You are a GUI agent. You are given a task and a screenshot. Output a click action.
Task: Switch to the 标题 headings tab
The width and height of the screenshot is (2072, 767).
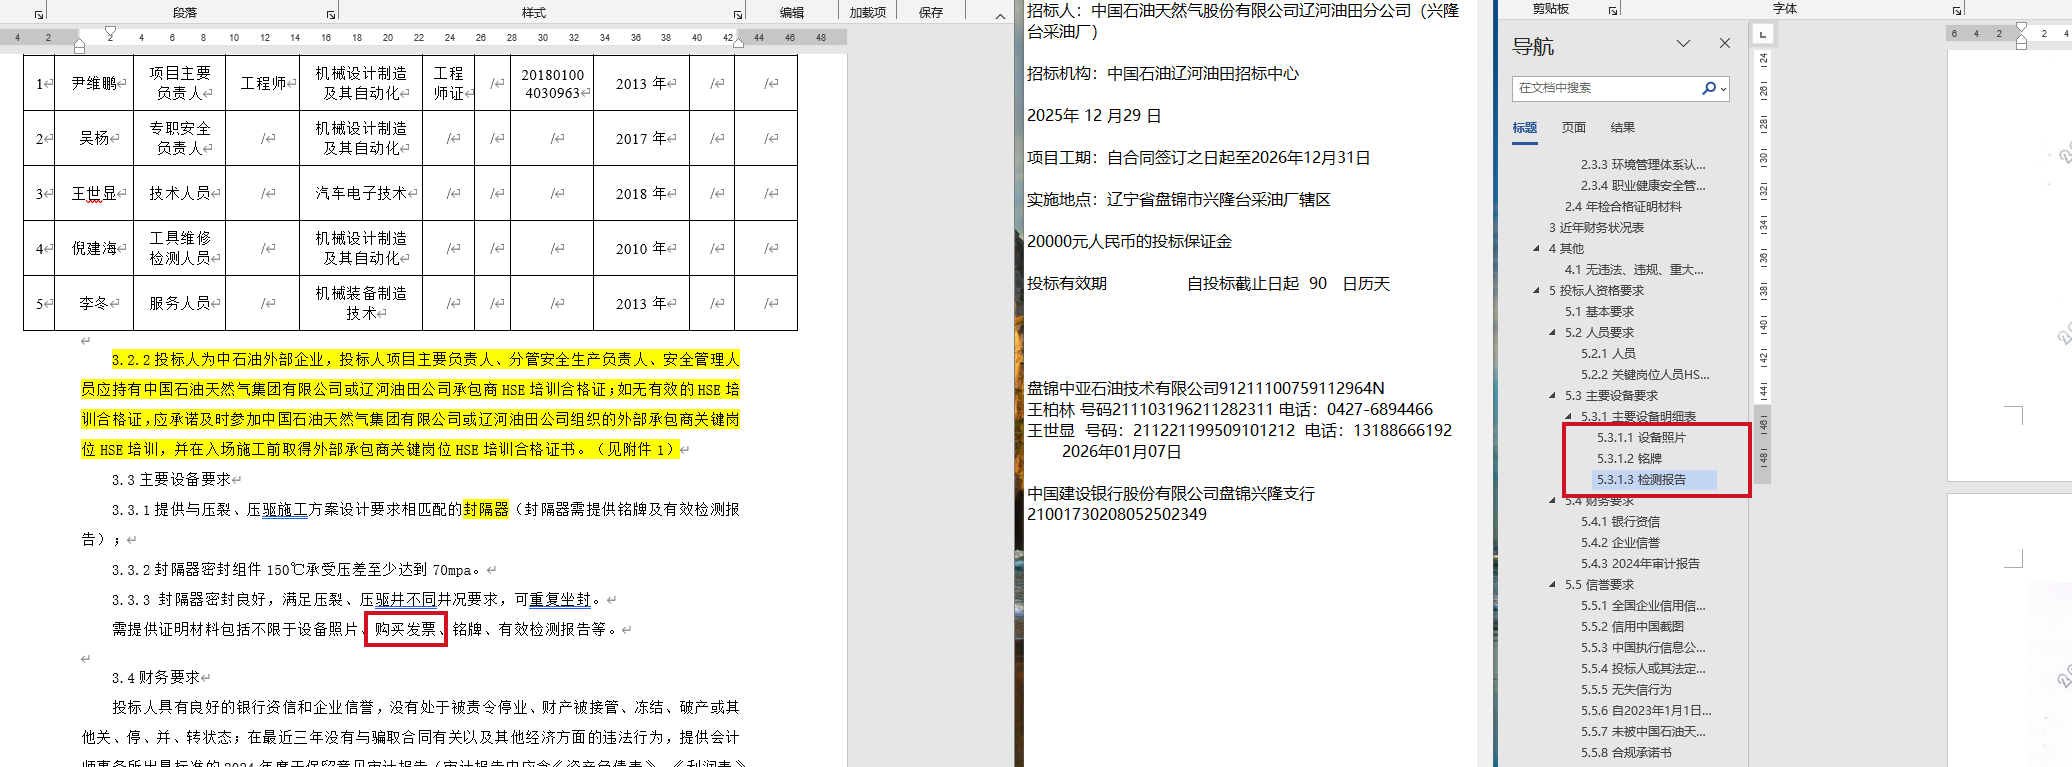(x=1525, y=128)
